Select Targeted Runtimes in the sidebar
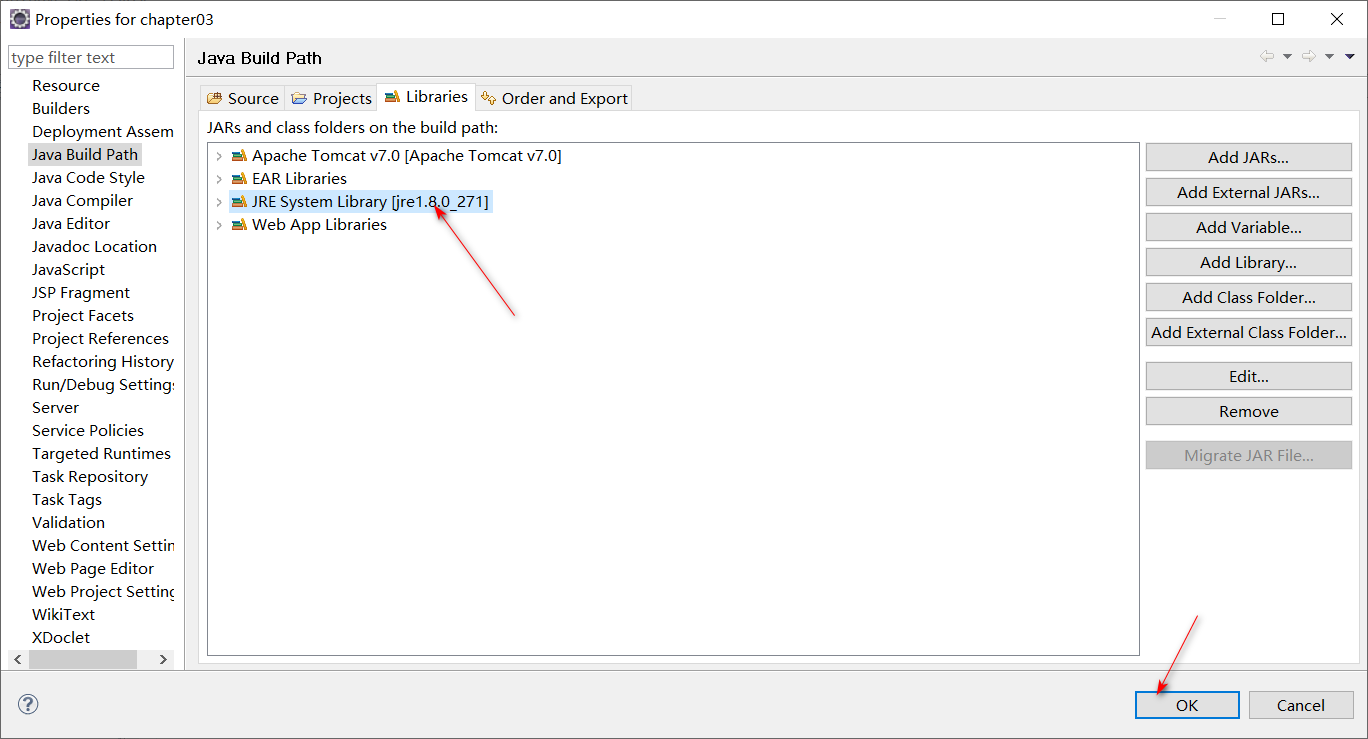The width and height of the screenshot is (1368, 739). point(101,454)
